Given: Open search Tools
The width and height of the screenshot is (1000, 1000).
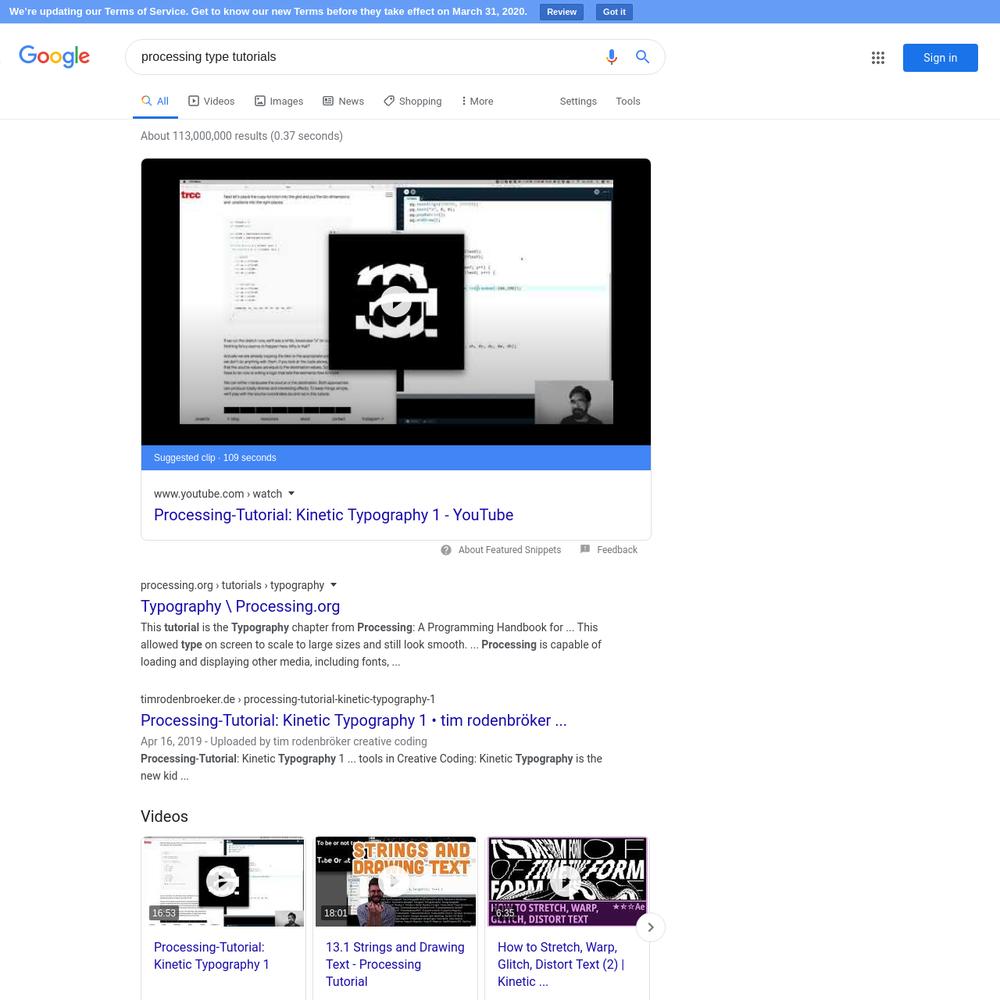Looking at the screenshot, I should point(628,101).
